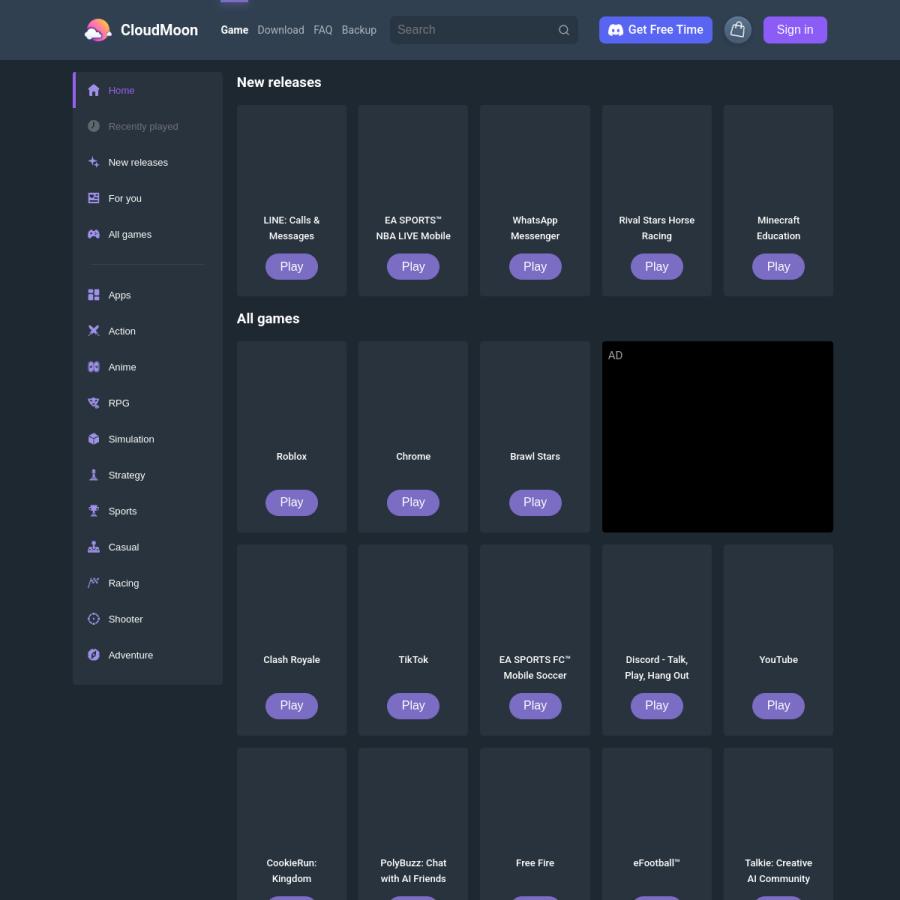Screen dimensions: 900x900
Task: Click Play for TikTok
Action: click(x=413, y=706)
